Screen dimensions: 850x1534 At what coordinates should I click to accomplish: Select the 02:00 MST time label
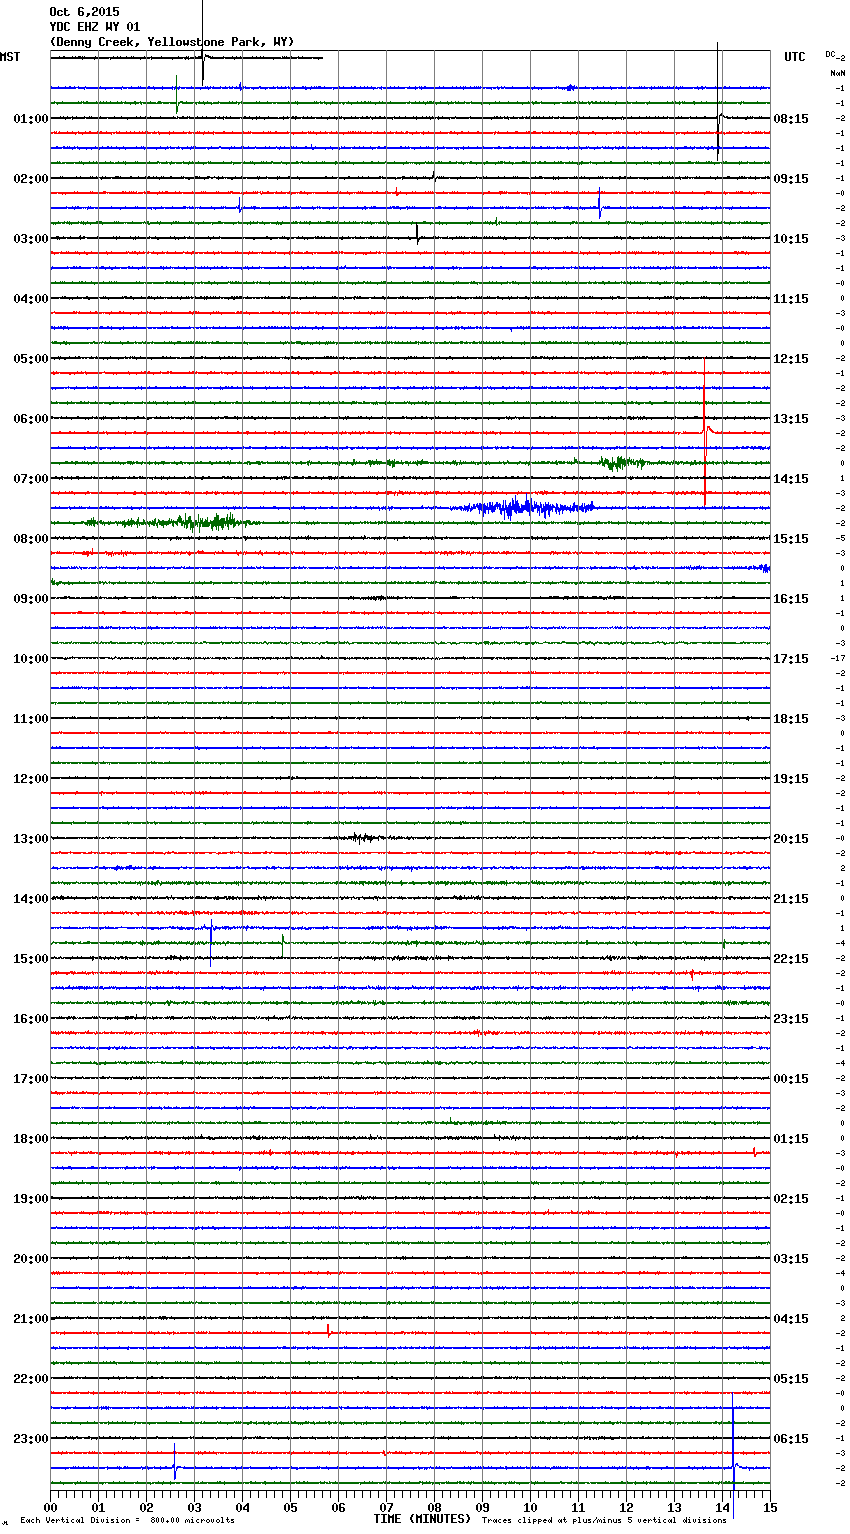[30, 179]
